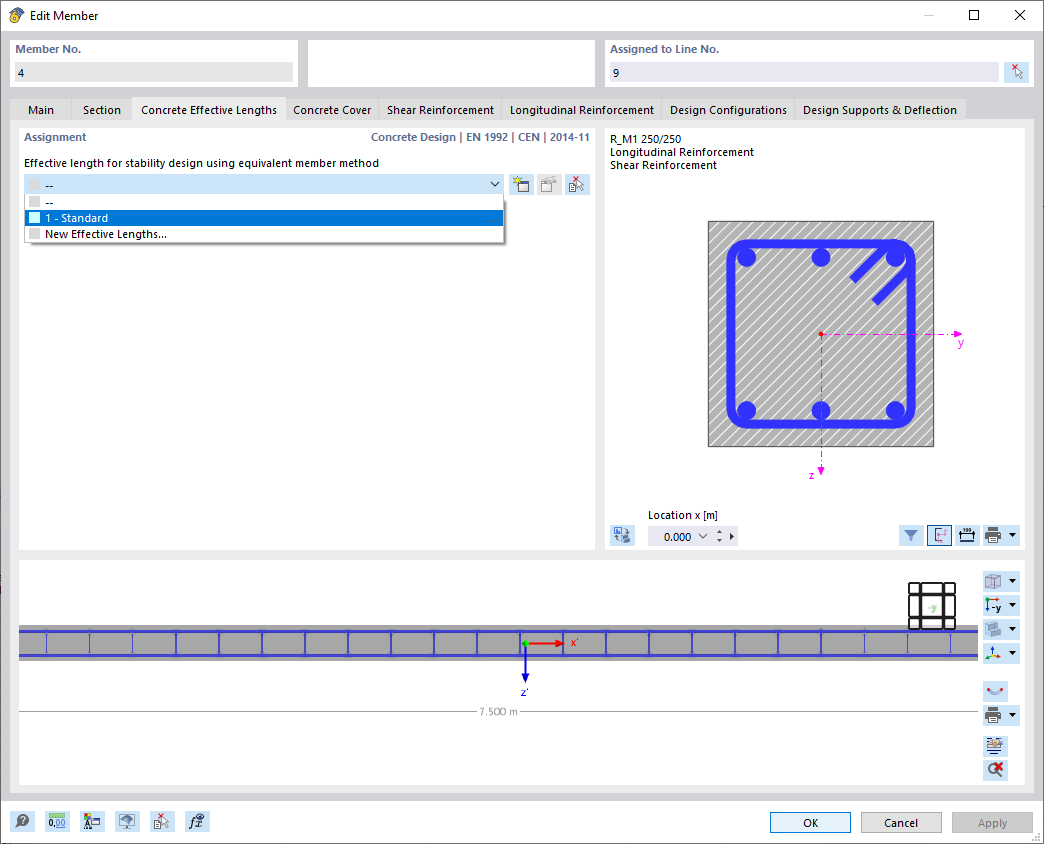Screen dimensions: 1044x844
Task: Open the Design Configurations tab
Action: coord(728,110)
